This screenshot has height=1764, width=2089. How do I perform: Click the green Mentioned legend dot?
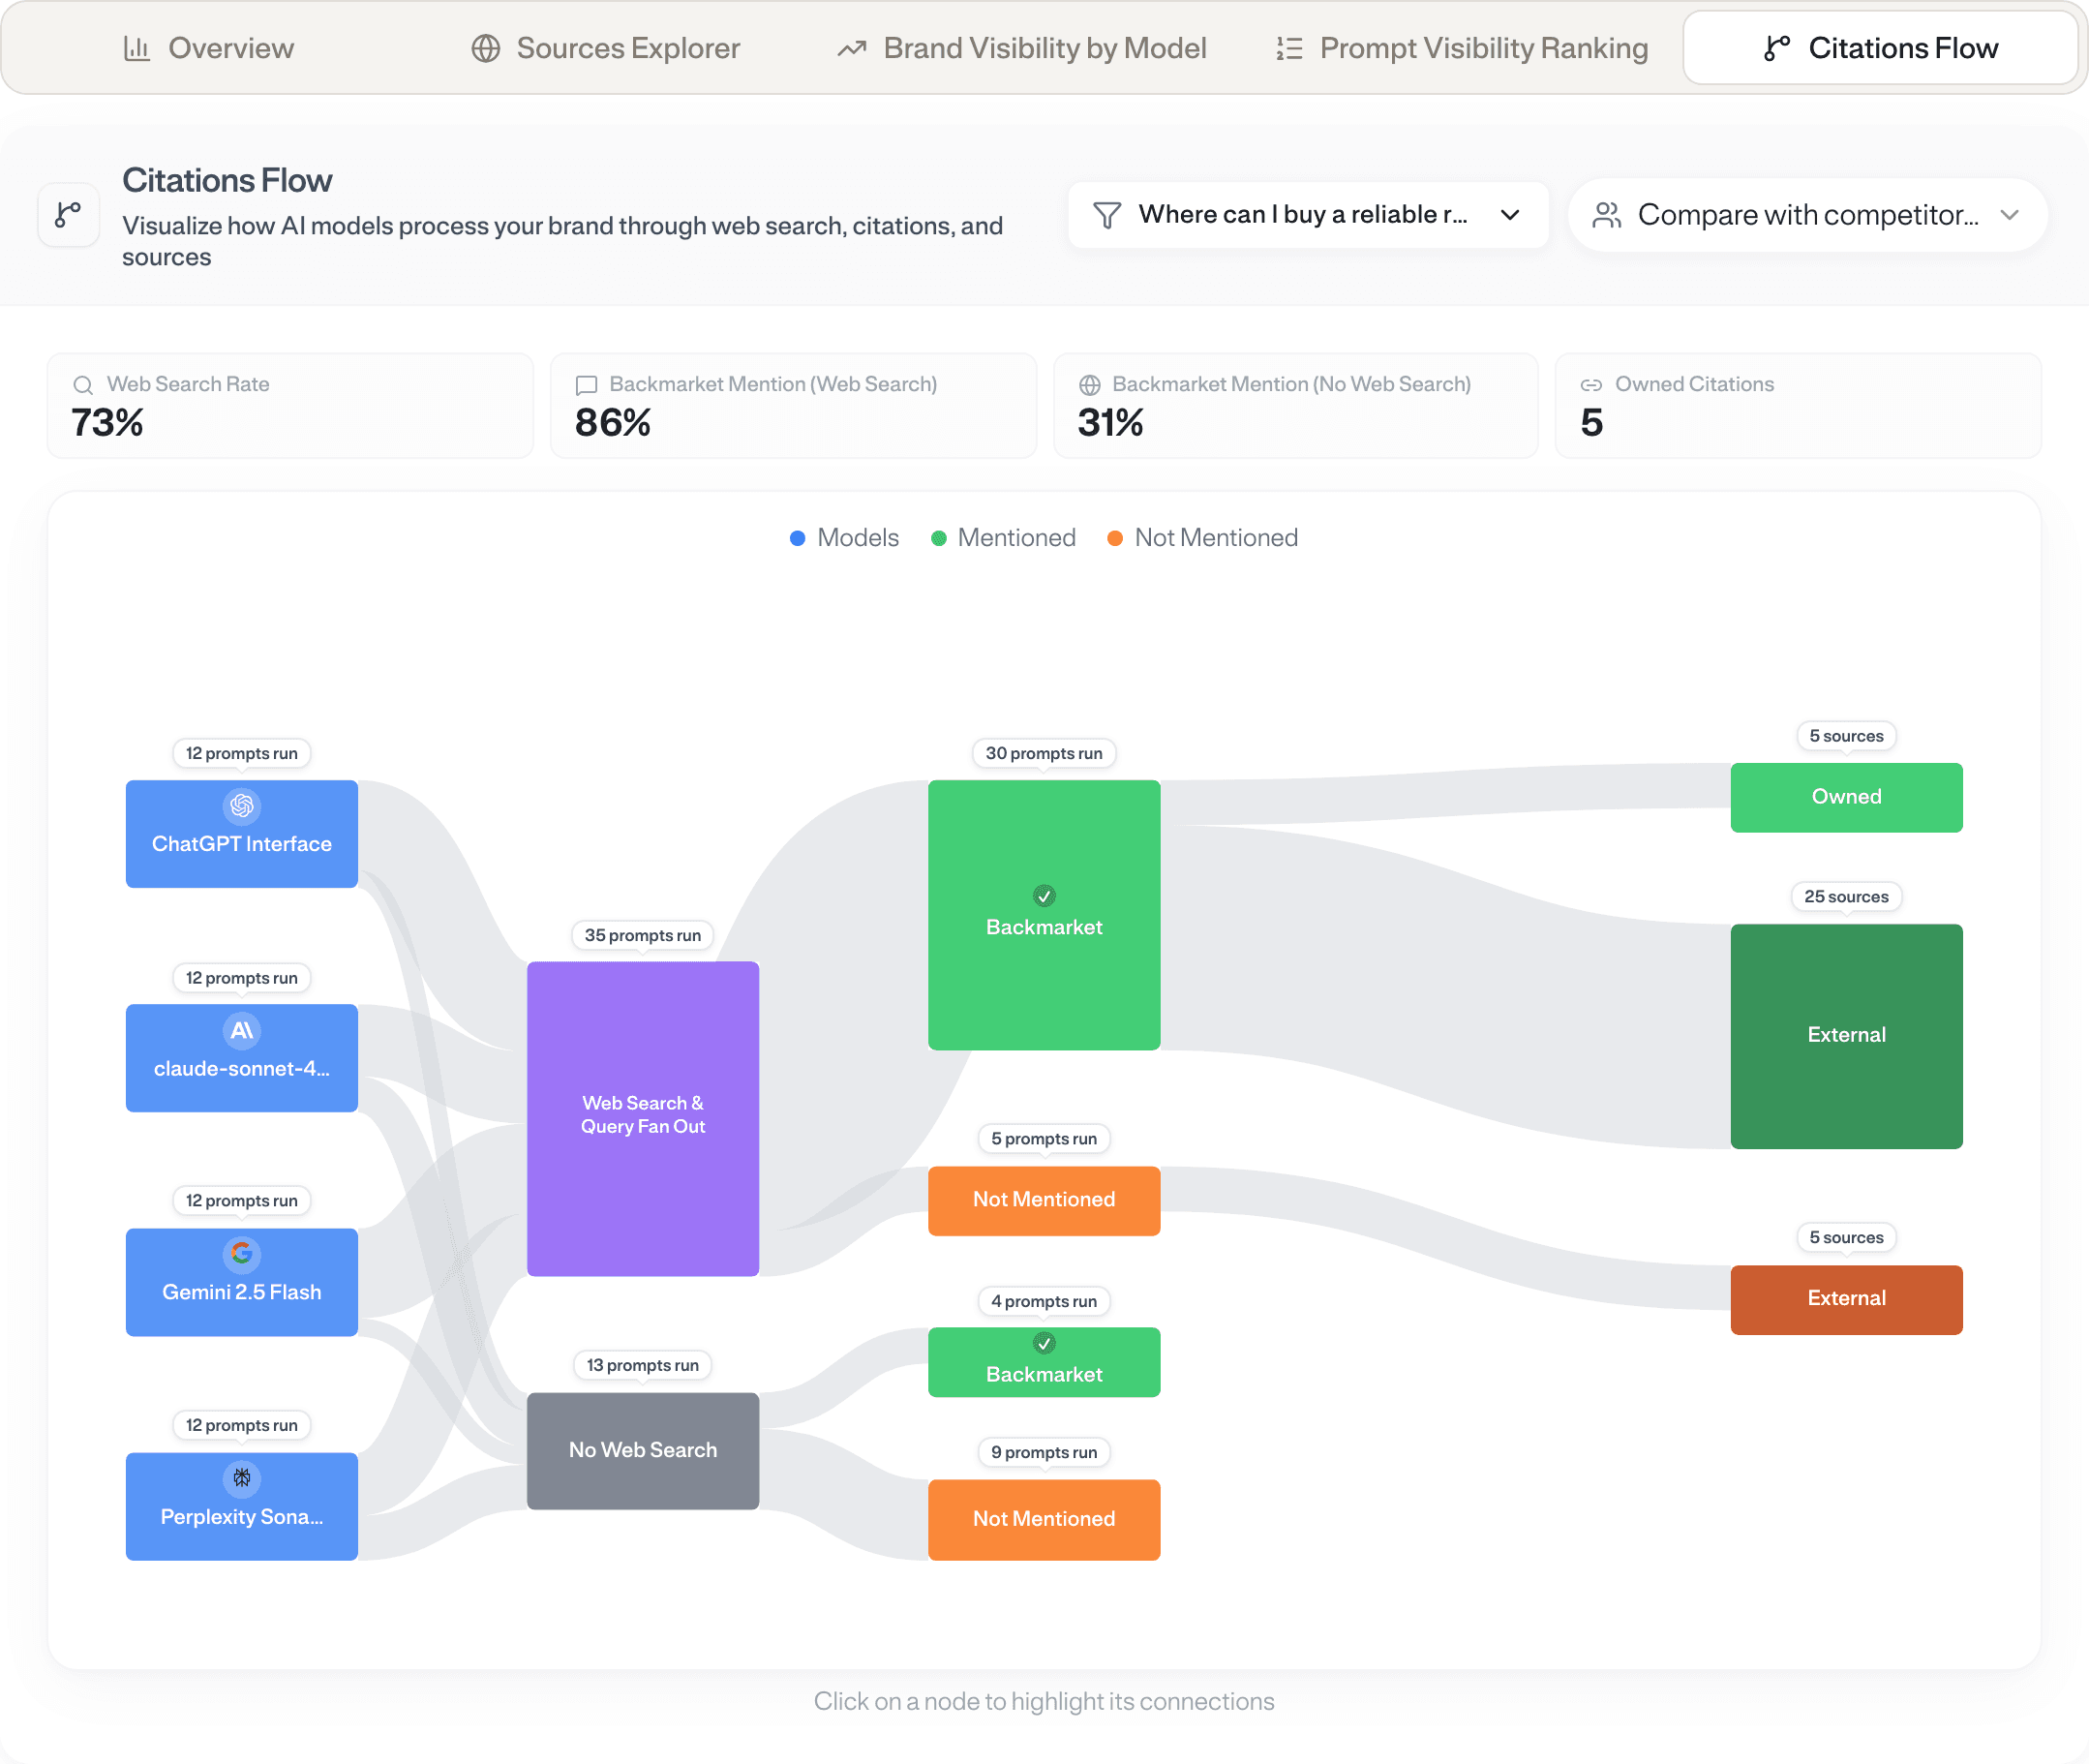939,539
